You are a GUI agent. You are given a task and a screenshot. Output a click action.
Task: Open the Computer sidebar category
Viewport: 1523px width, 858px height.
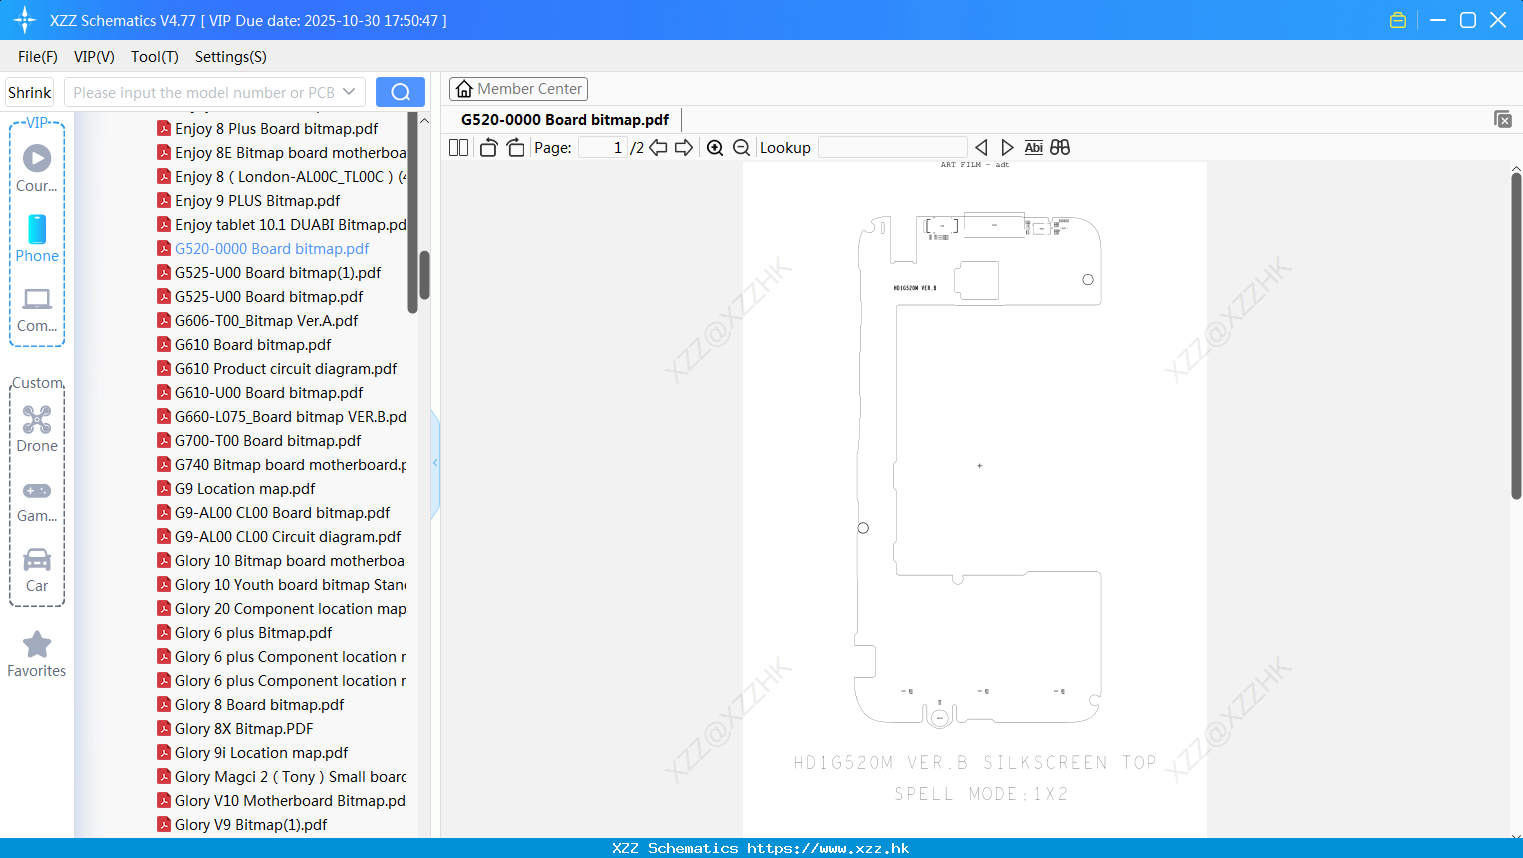point(37,310)
